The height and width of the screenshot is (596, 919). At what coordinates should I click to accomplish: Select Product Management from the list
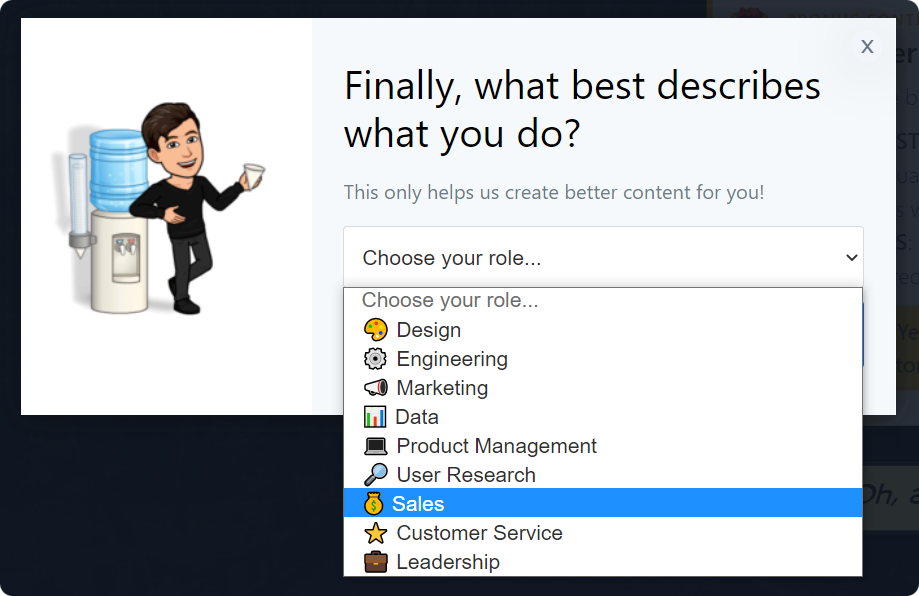pyautogui.click(x=603, y=446)
